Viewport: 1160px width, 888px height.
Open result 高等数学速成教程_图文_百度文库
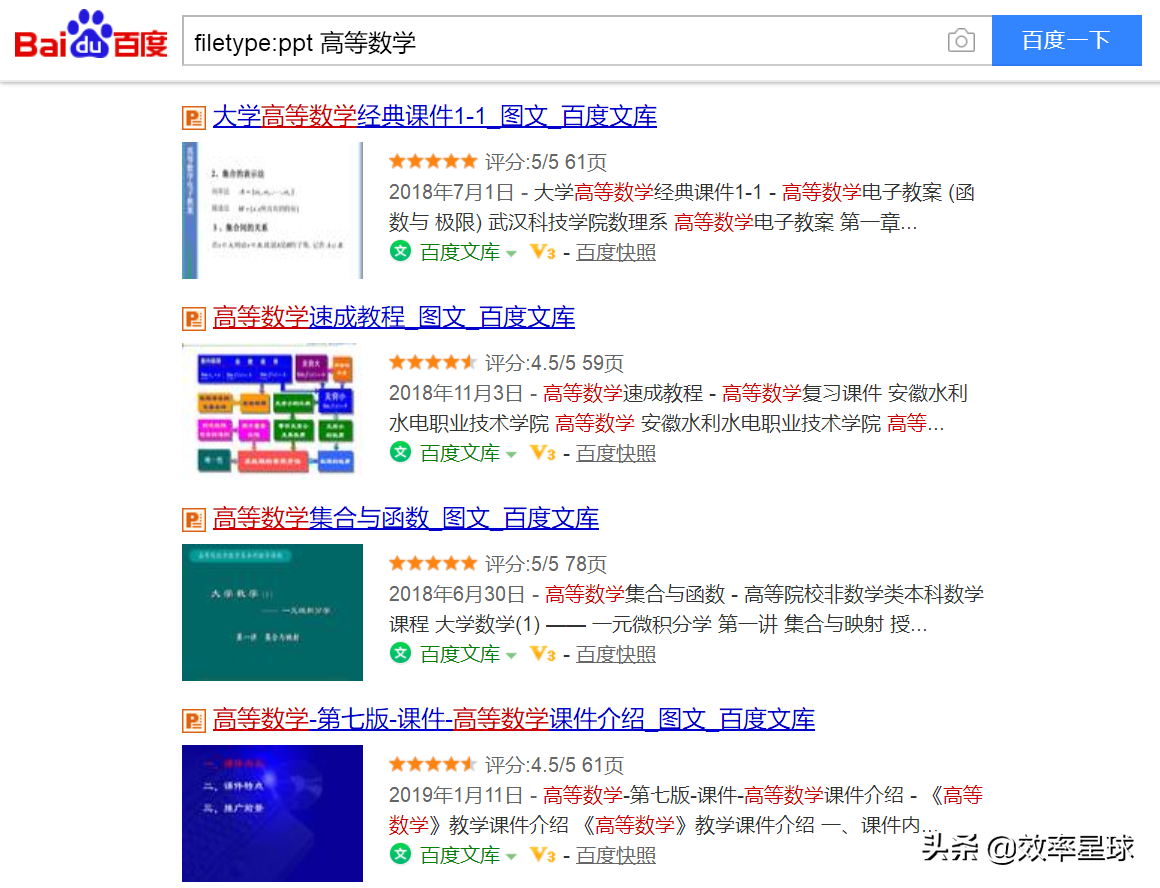(x=394, y=317)
